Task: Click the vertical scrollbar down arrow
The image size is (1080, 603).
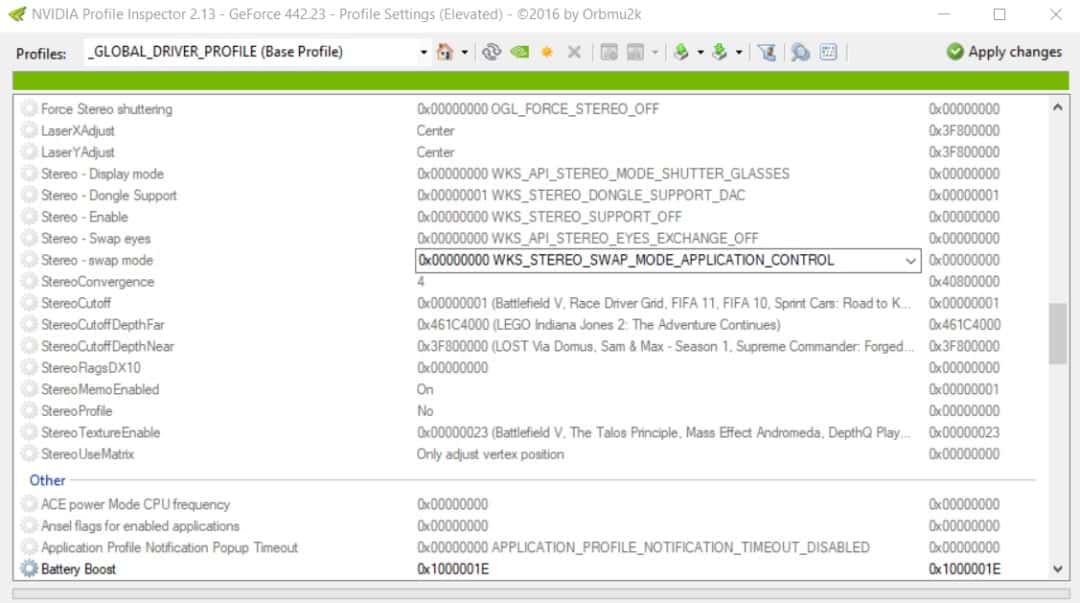Action: [x=1057, y=569]
